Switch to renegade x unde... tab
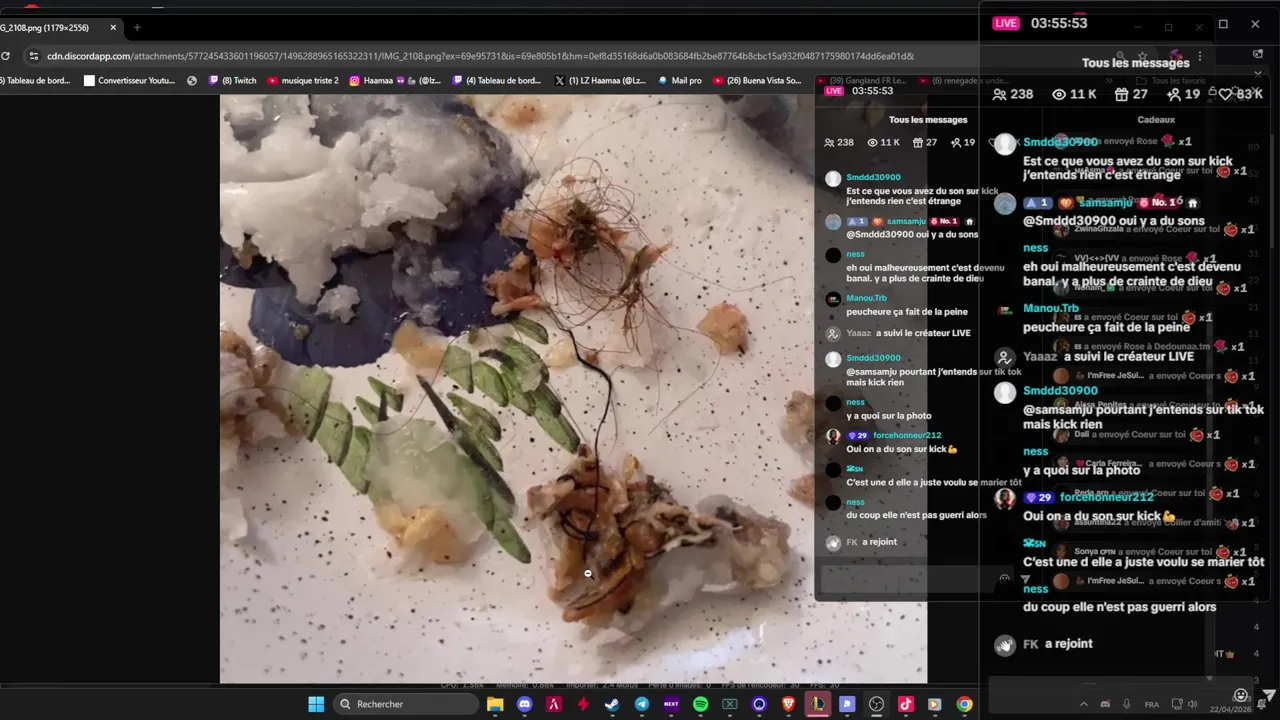Image resolution: width=1280 pixels, height=720 pixels. tap(962, 80)
